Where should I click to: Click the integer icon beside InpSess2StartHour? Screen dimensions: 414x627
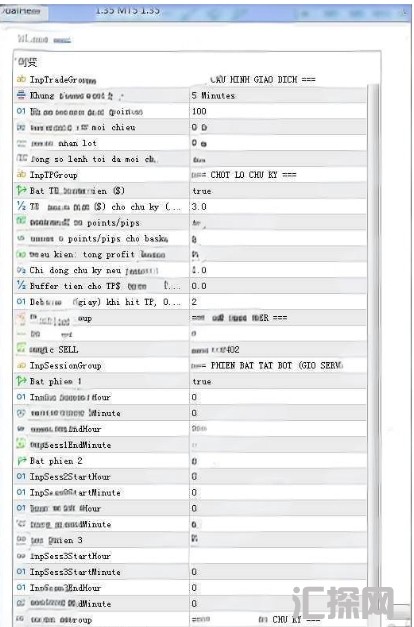(21, 476)
